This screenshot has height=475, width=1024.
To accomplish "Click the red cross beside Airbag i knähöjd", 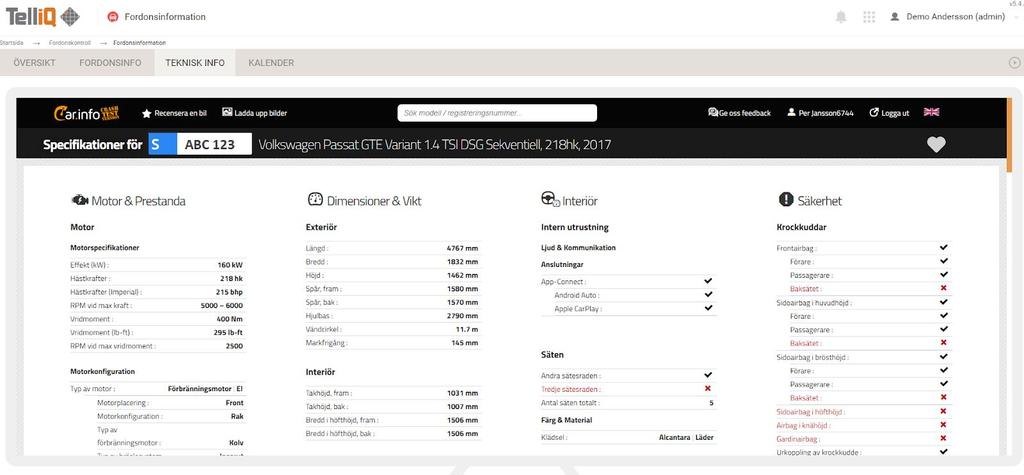I will coord(942,425).
